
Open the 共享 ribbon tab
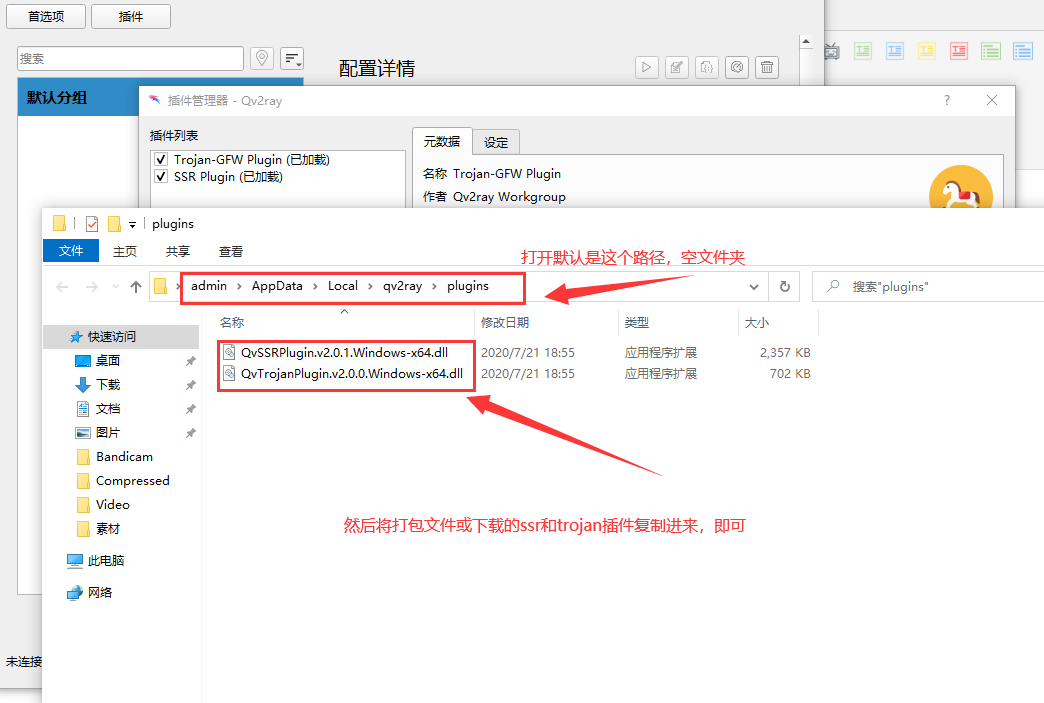[178, 252]
